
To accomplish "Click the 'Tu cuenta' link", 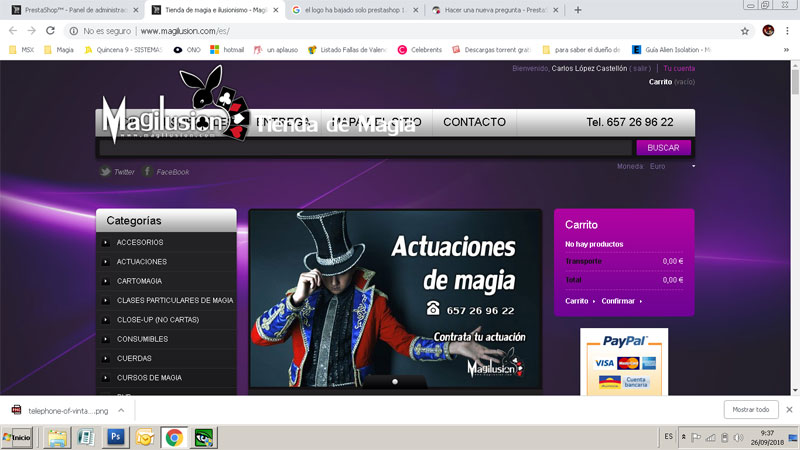I will [x=679, y=68].
